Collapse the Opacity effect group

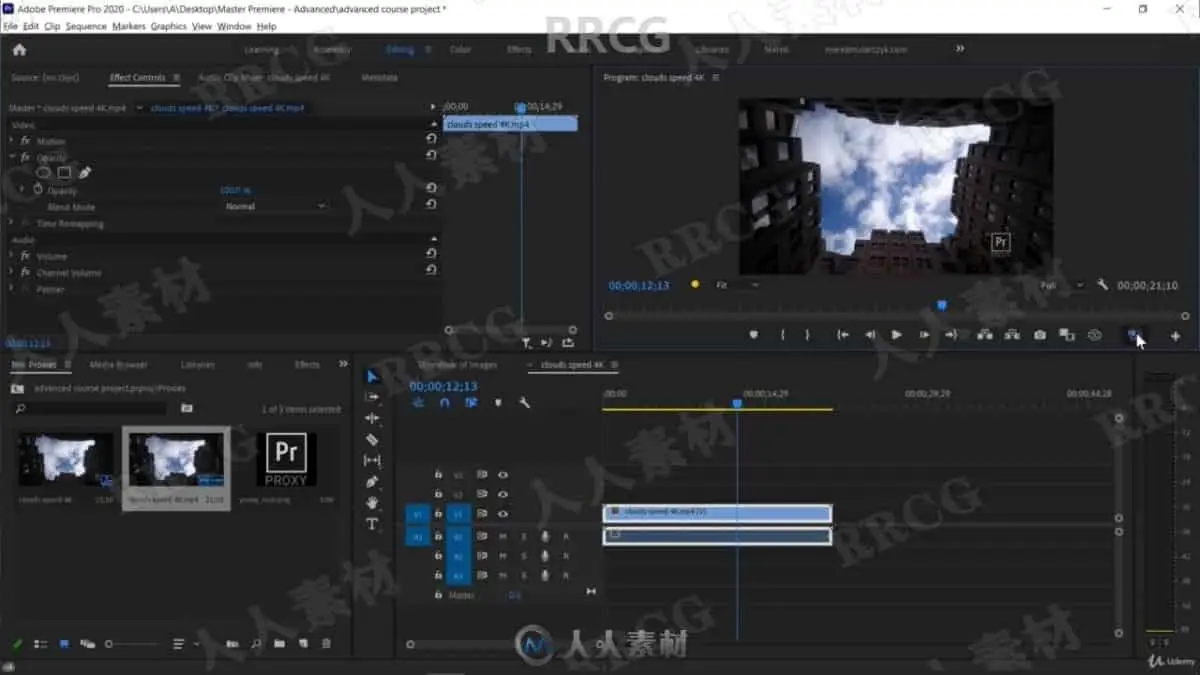coord(13,157)
